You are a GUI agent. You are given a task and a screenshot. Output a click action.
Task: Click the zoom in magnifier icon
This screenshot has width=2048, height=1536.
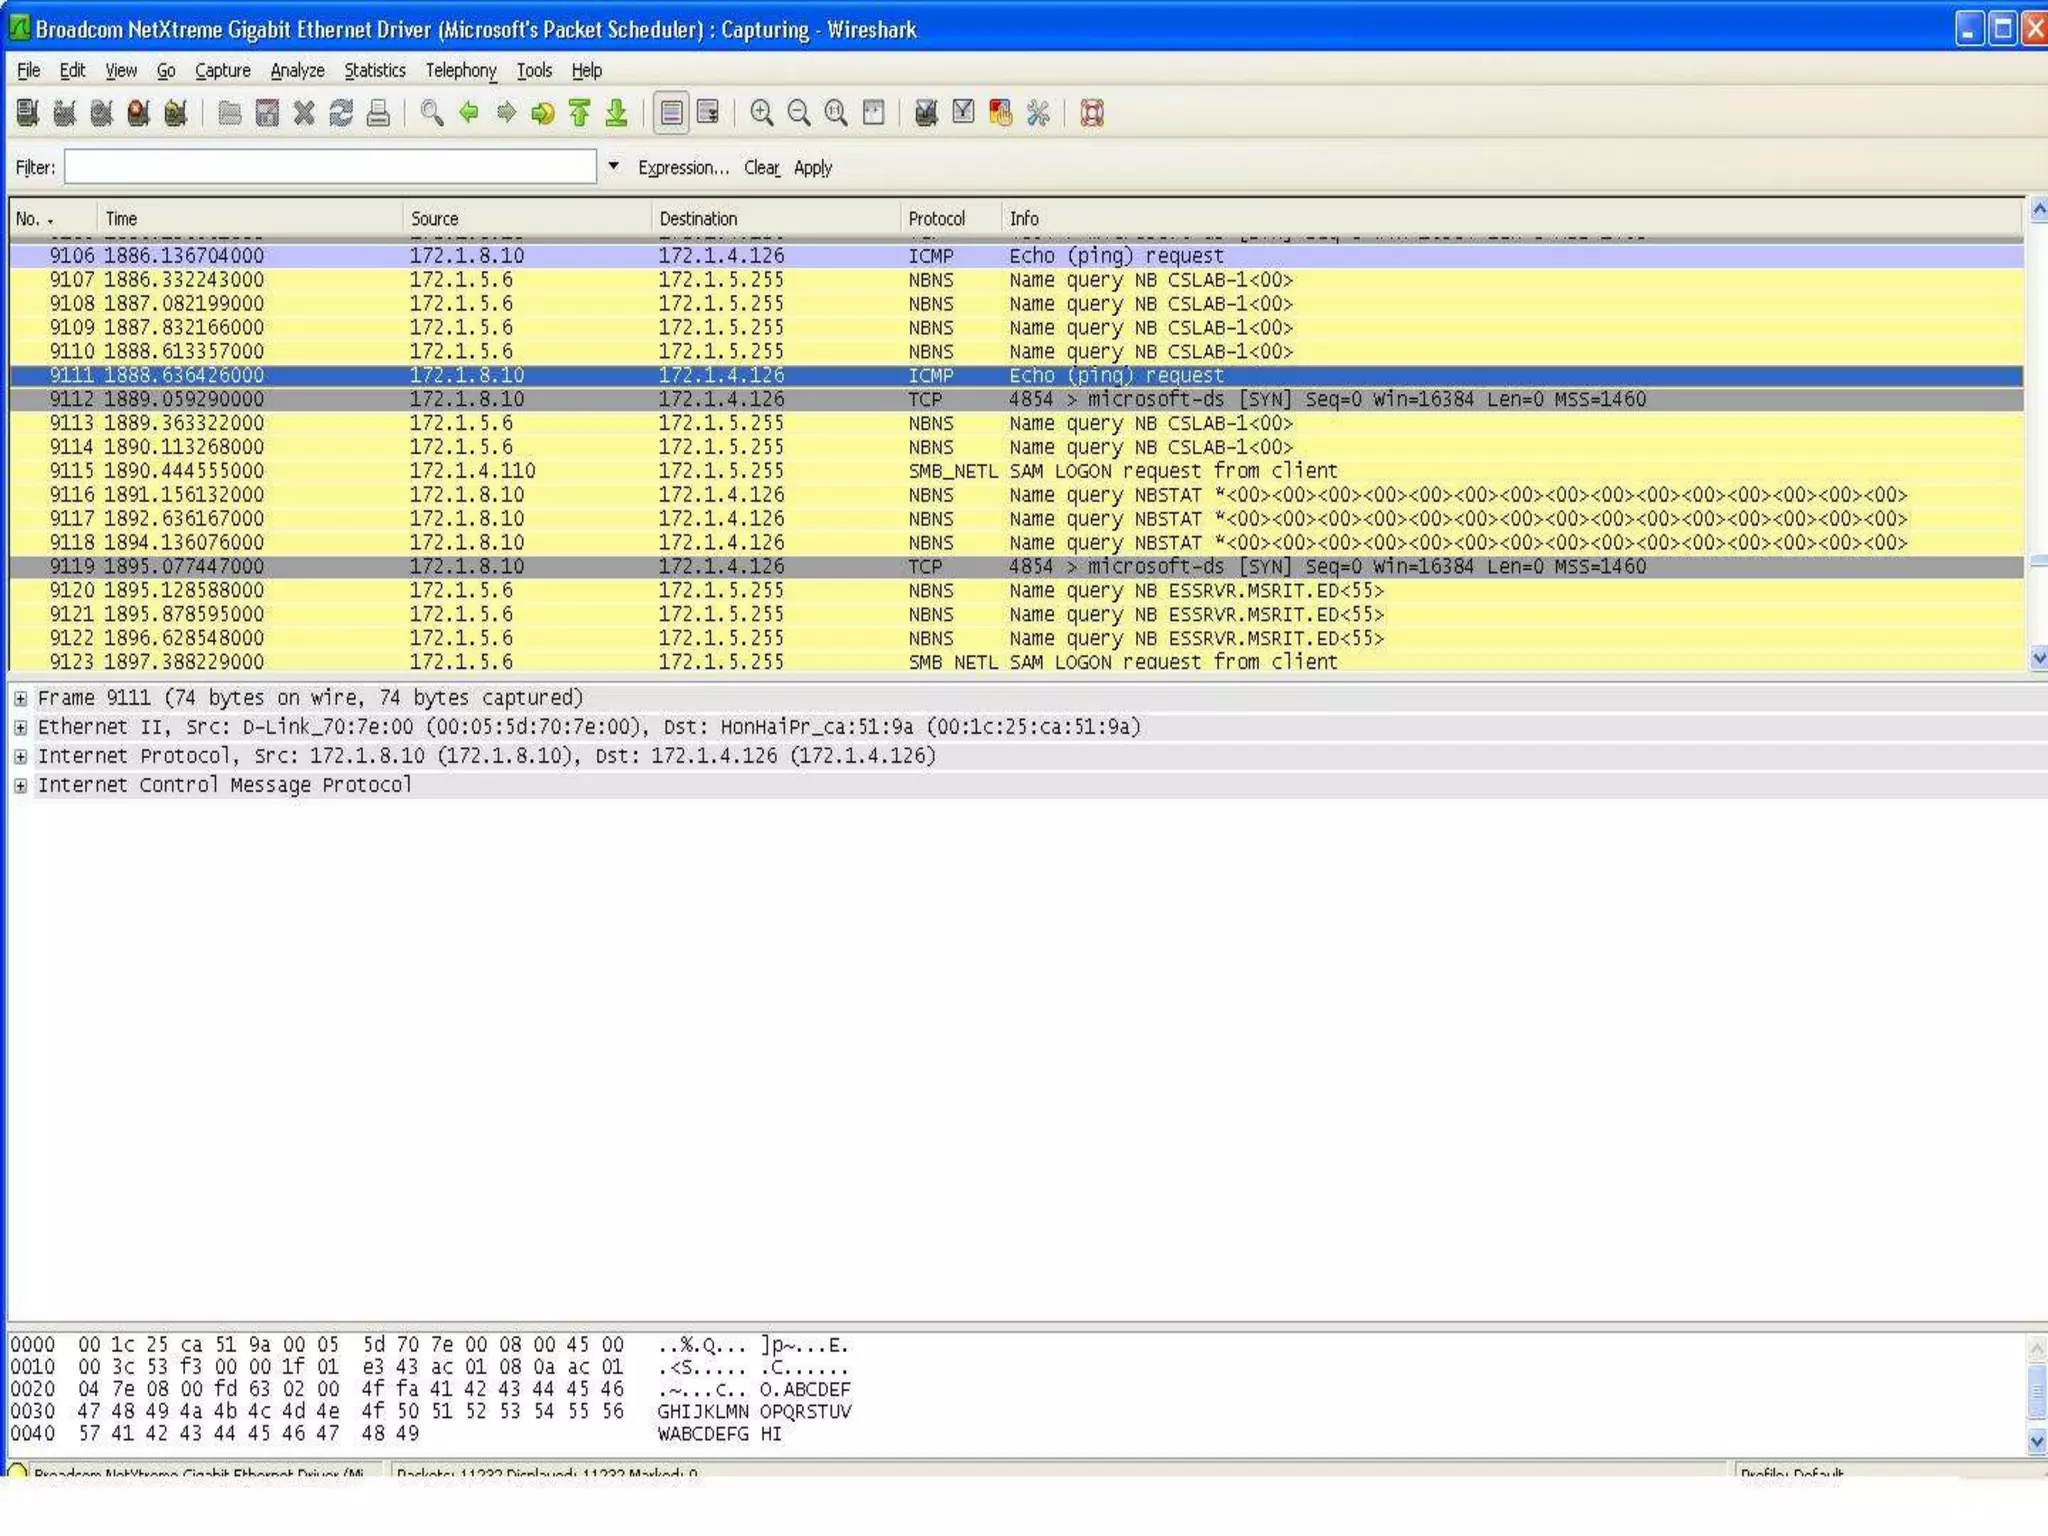[762, 113]
